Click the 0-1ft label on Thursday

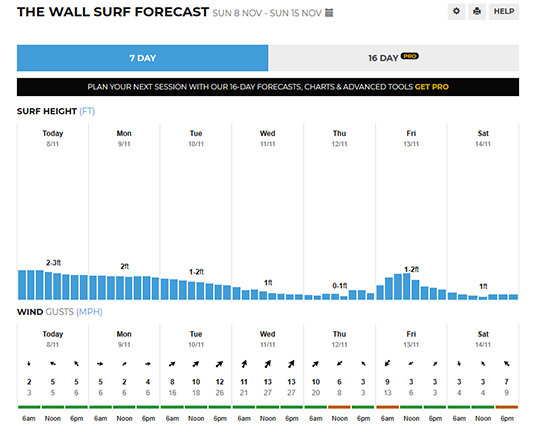pos(340,286)
